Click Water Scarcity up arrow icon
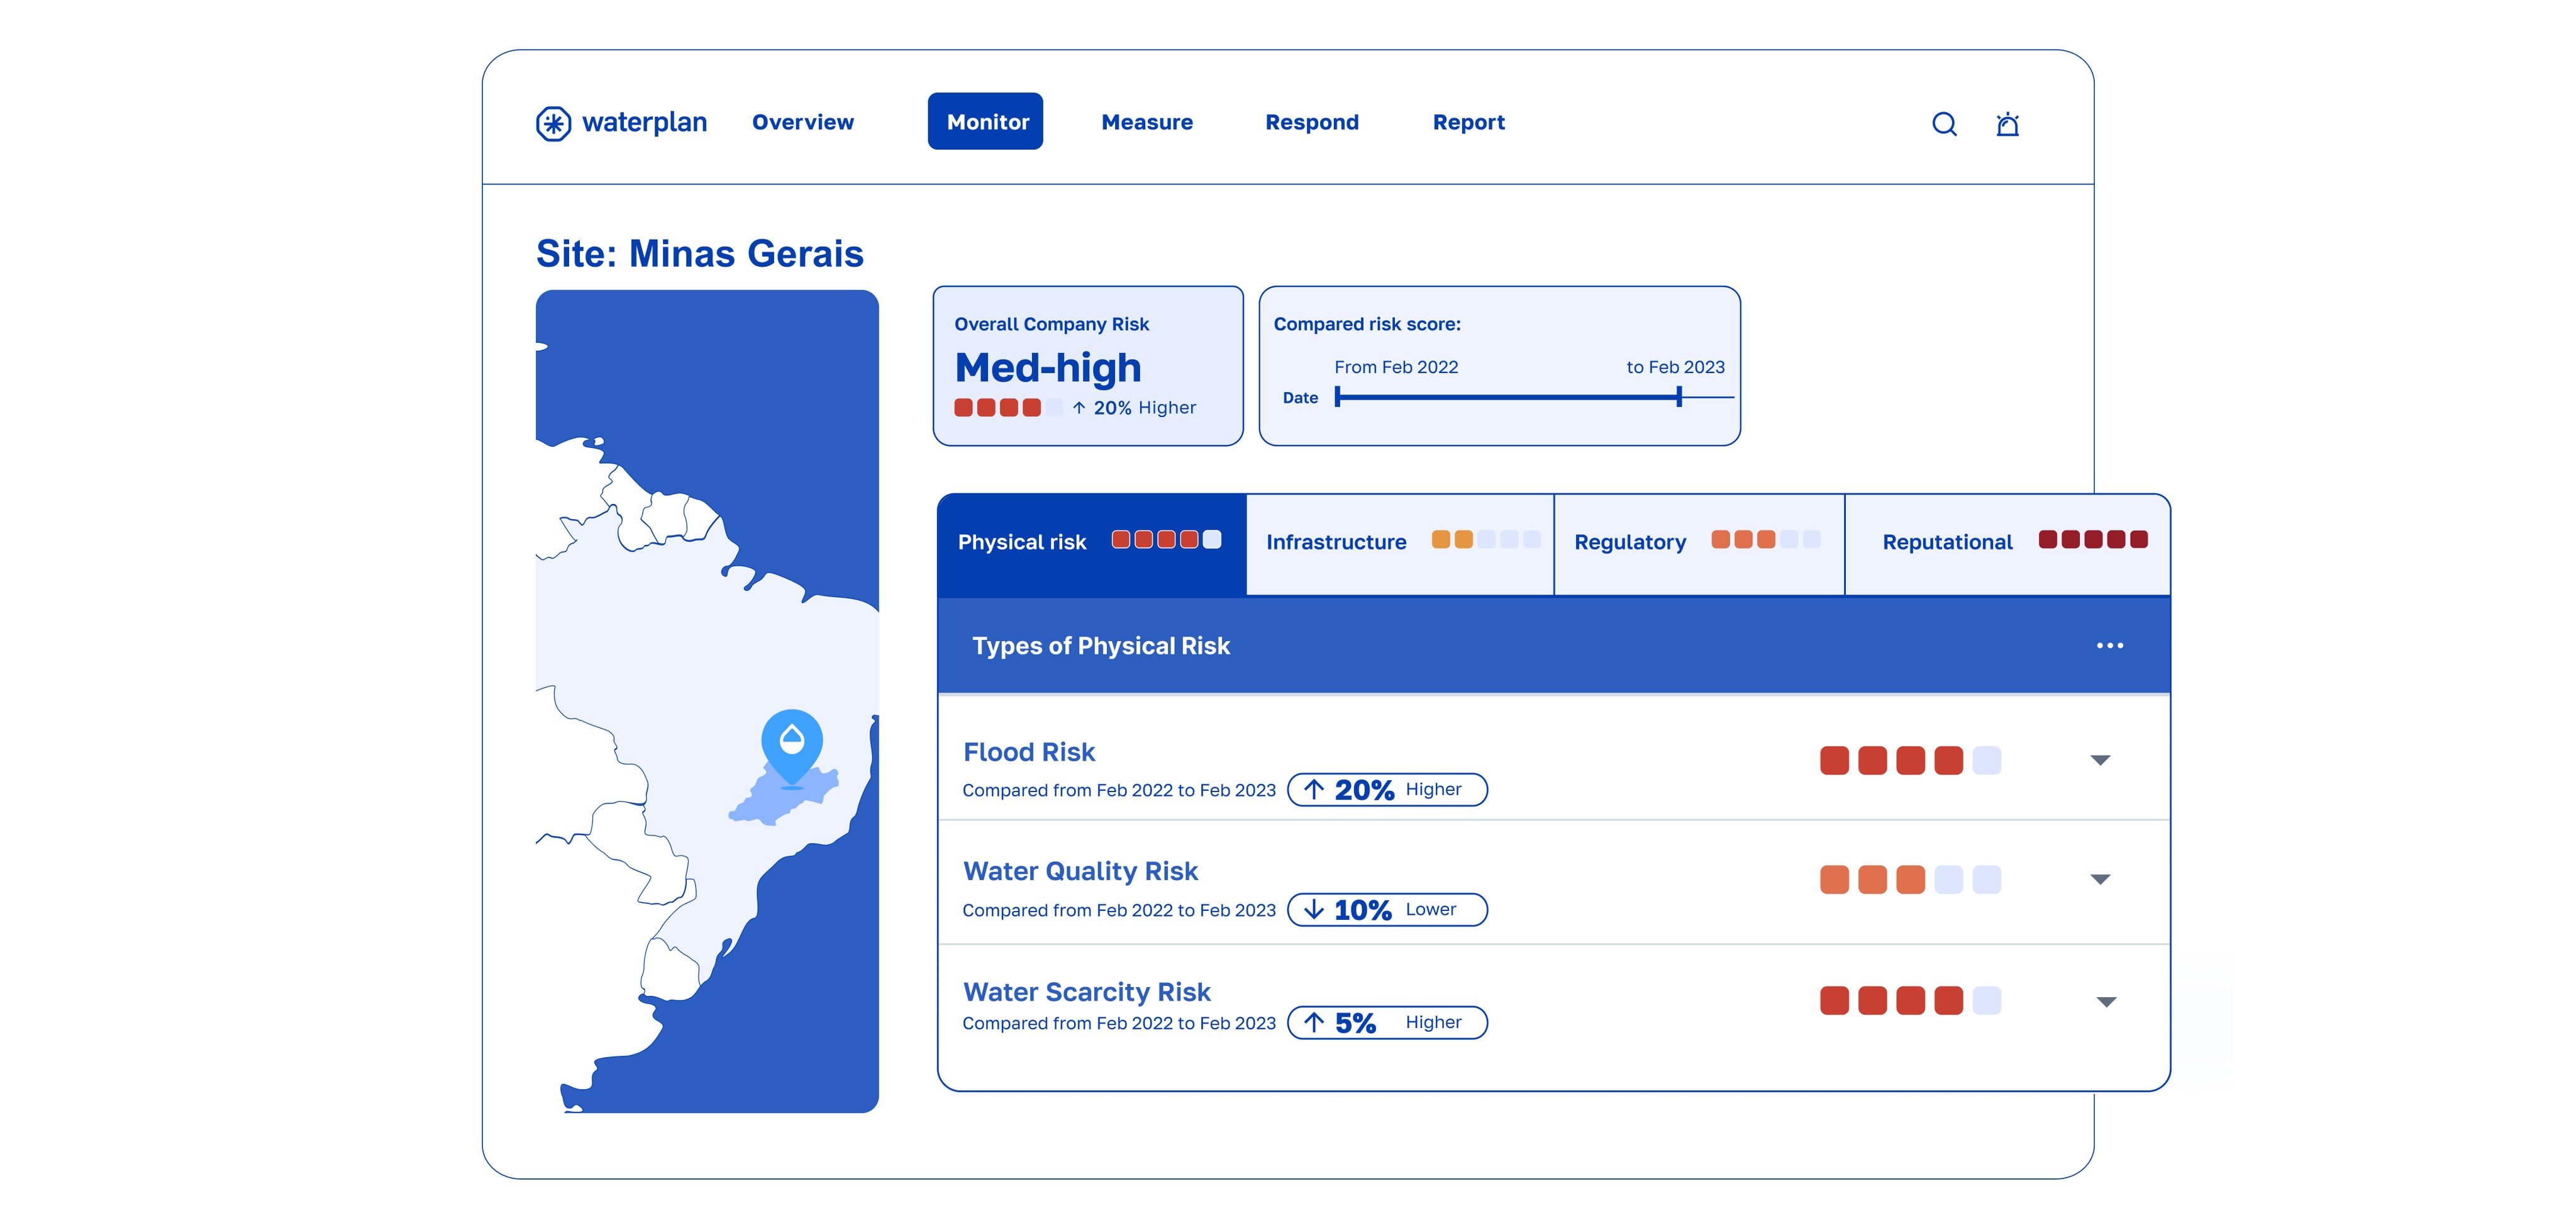2576x1230 pixels. 1314,1023
